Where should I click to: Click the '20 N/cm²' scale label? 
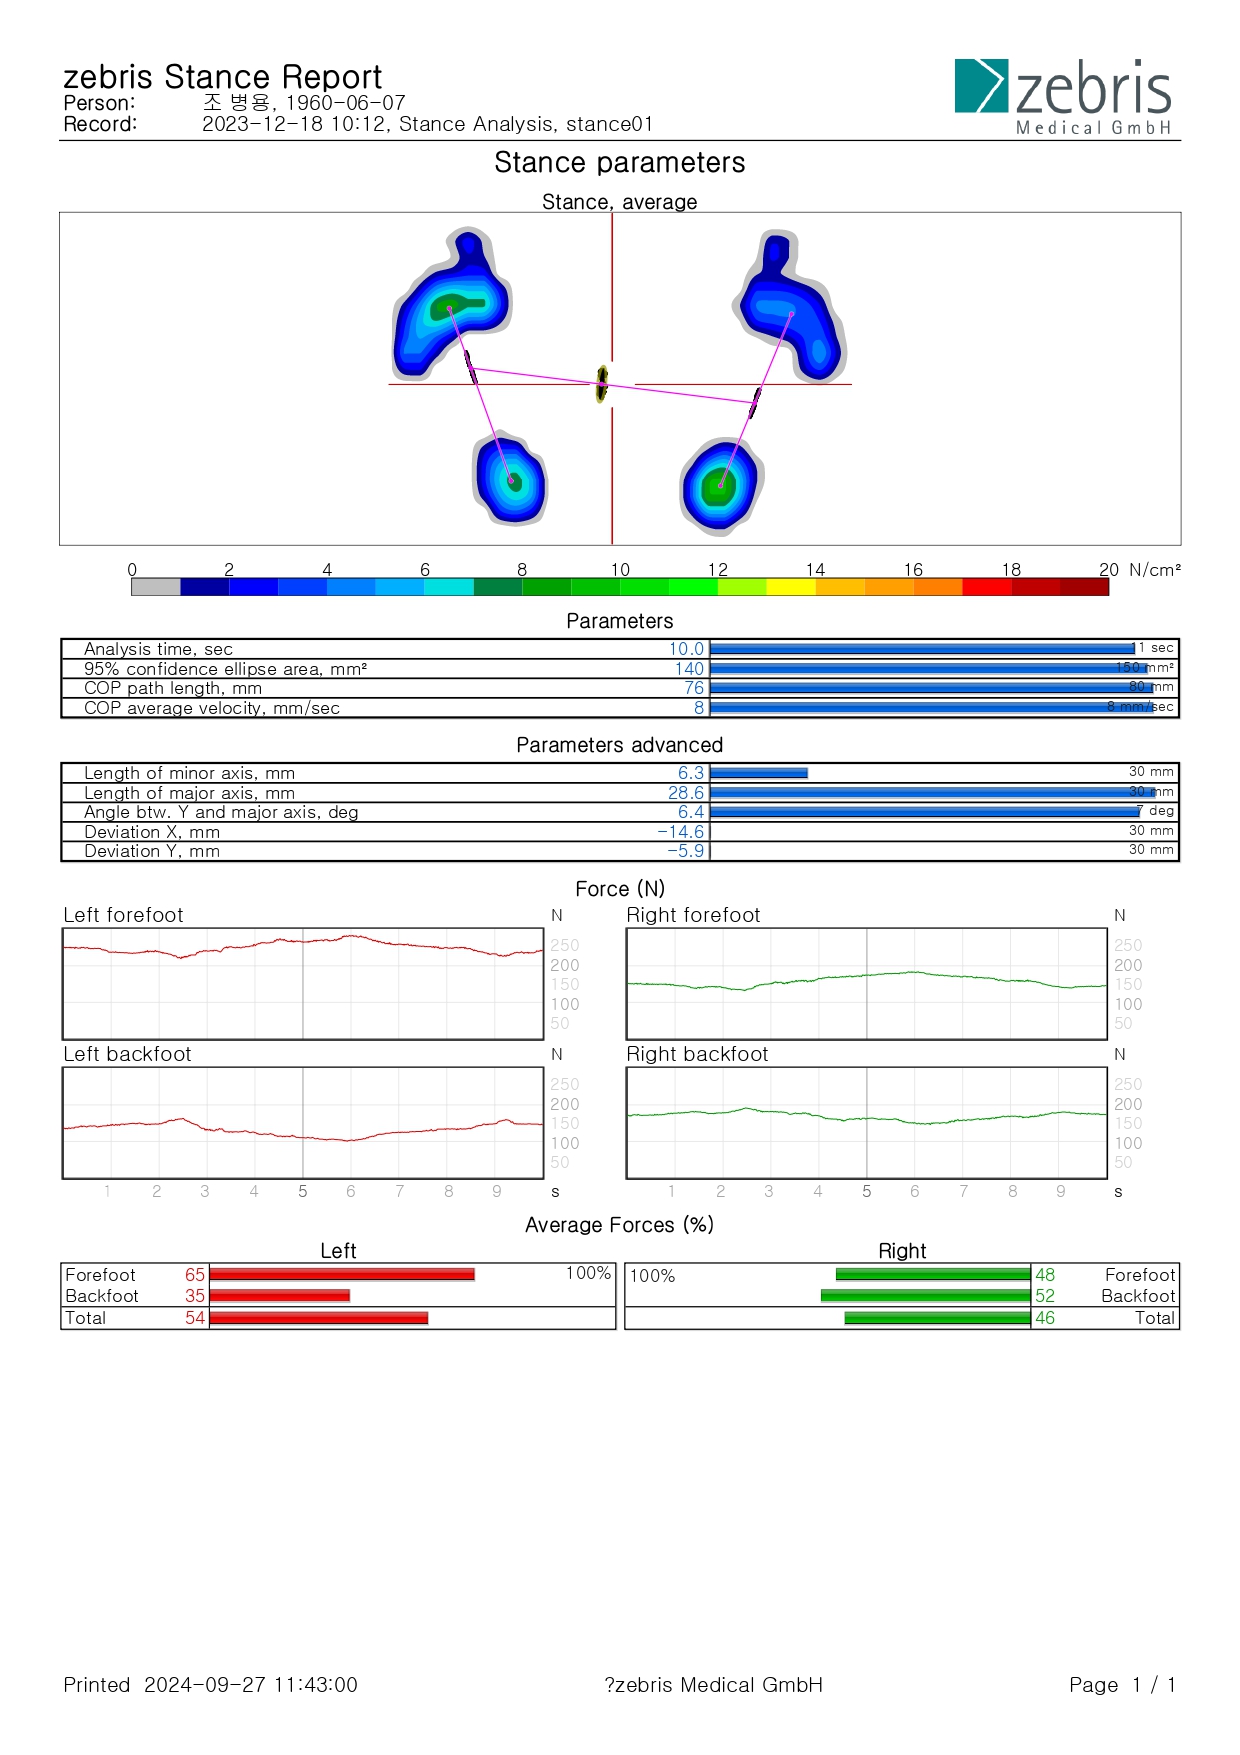point(1140,570)
